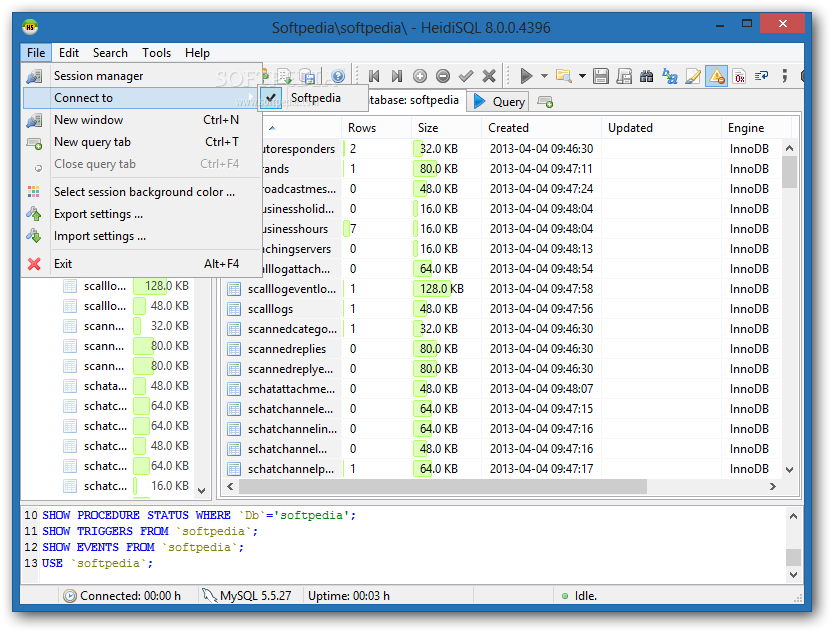Viewport: 832px width, 632px height.
Task: Sort by the Created column header
Action: pos(542,128)
